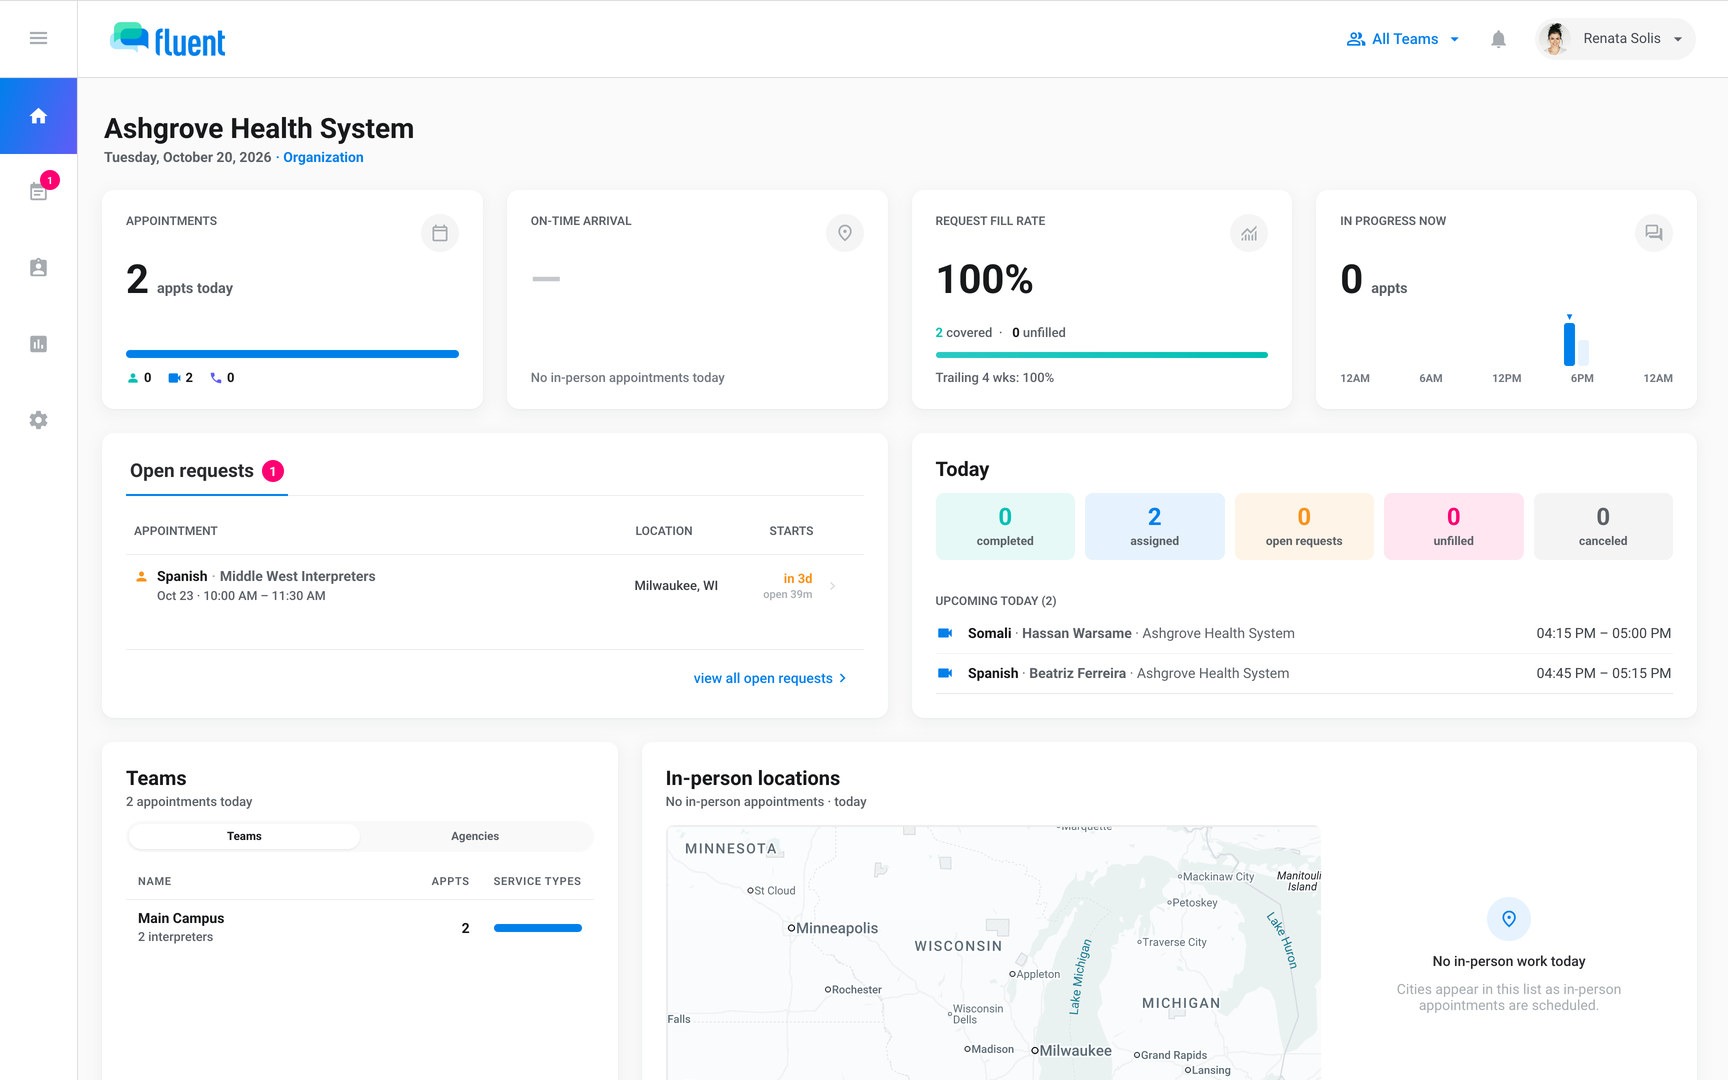Click '04:15 PM – 05:00 PM' time
This screenshot has height=1080, width=1728.
coord(1604,633)
